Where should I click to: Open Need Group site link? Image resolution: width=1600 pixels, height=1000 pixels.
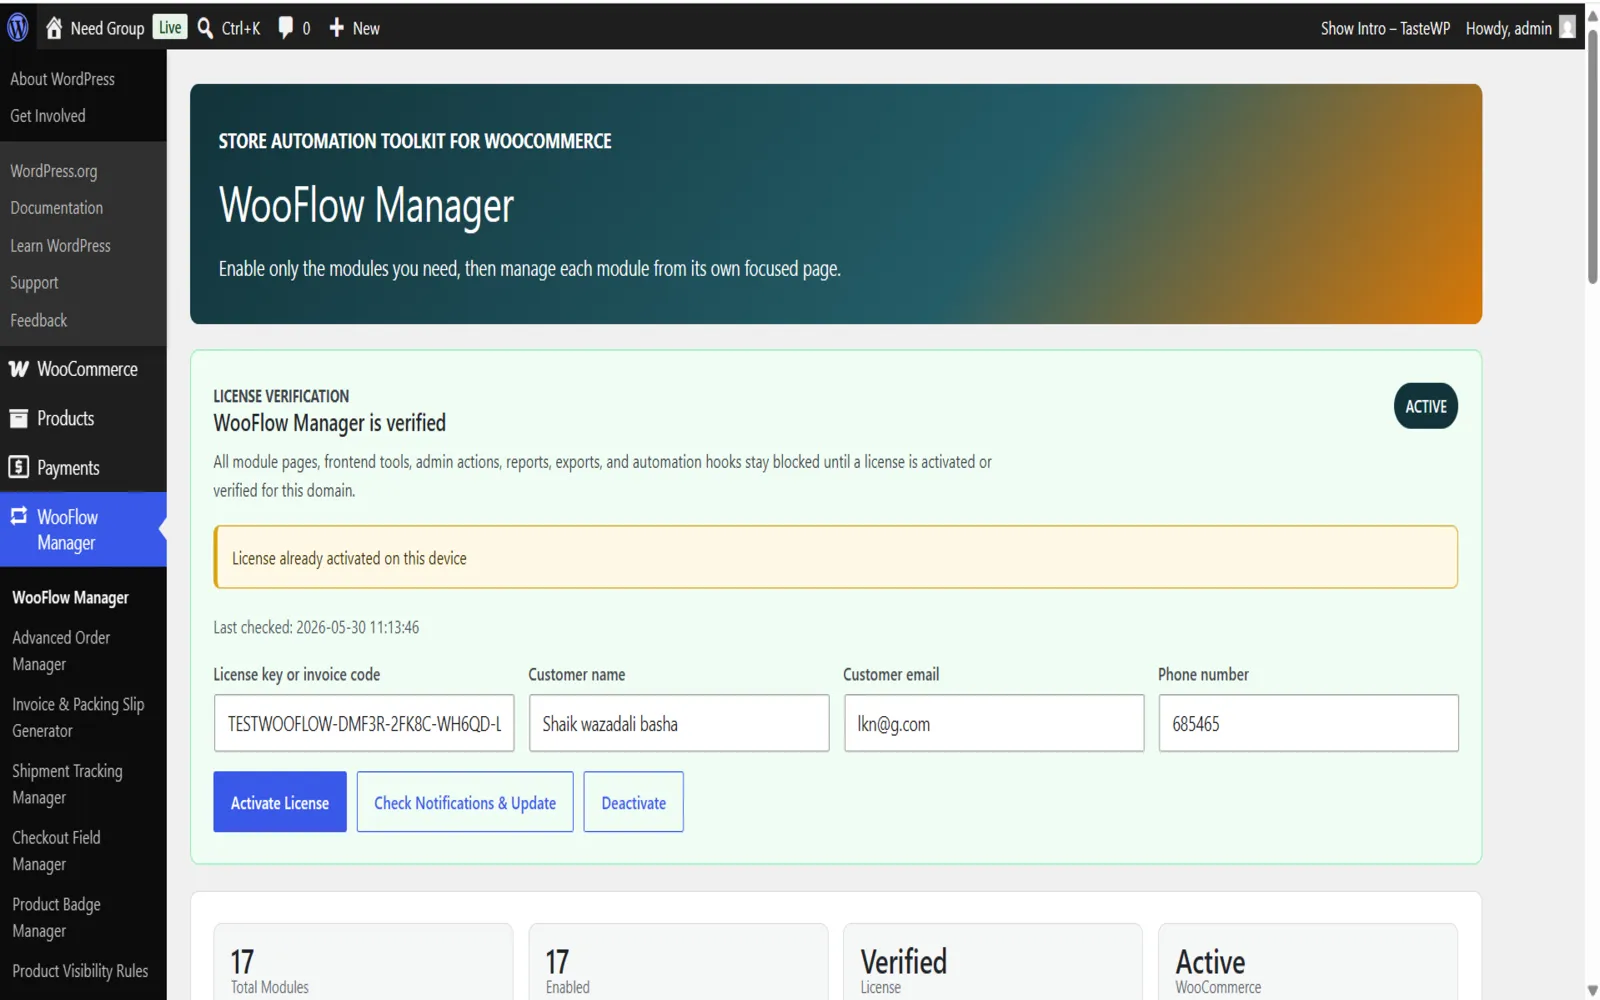(x=107, y=28)
